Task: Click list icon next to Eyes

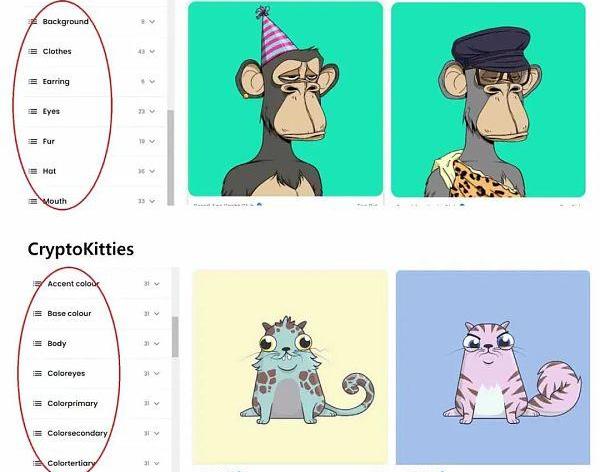Action: (33, 111)
